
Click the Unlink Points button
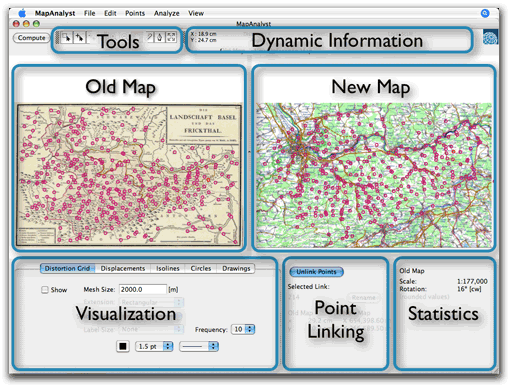316,272
